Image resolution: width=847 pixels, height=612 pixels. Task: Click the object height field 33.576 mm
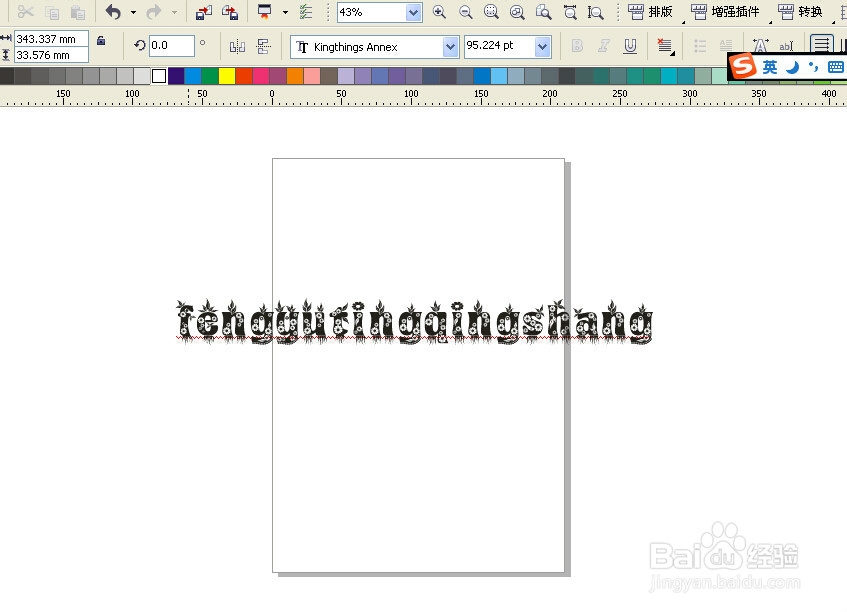(51, 55)
